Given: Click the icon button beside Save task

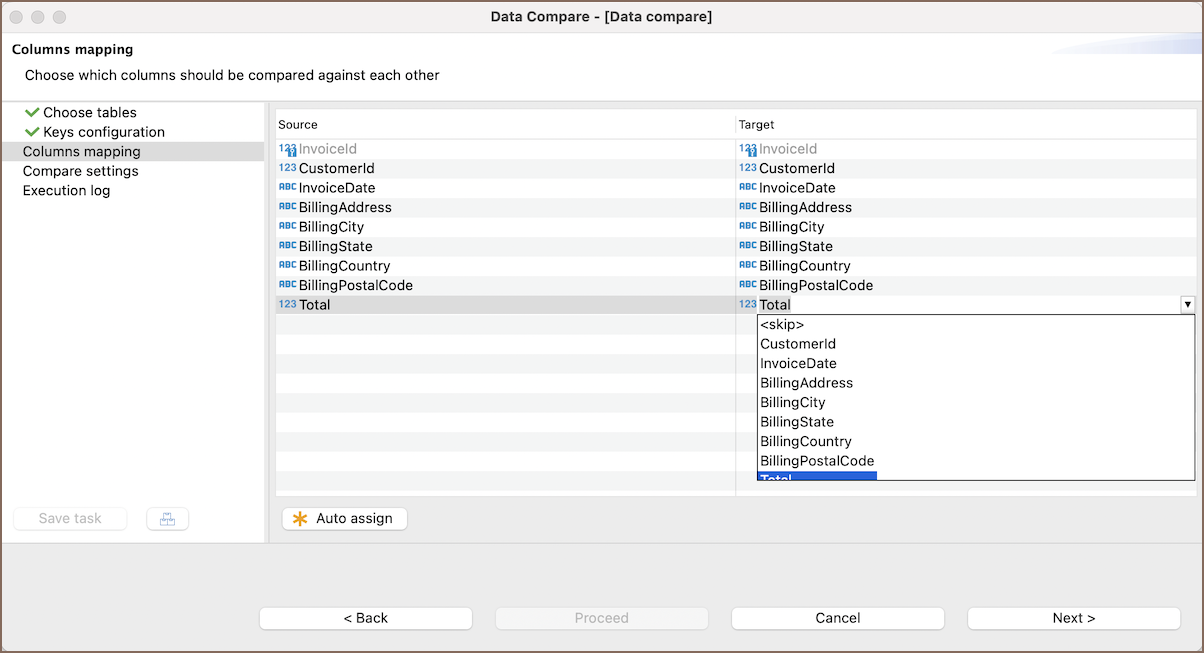Looking at the screenshot, I should pos(167,519).
